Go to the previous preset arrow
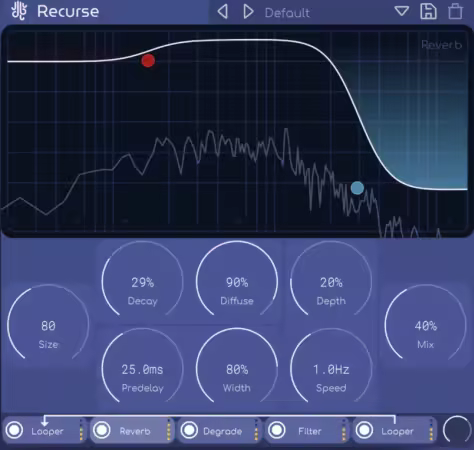 [x=223, y=12]
